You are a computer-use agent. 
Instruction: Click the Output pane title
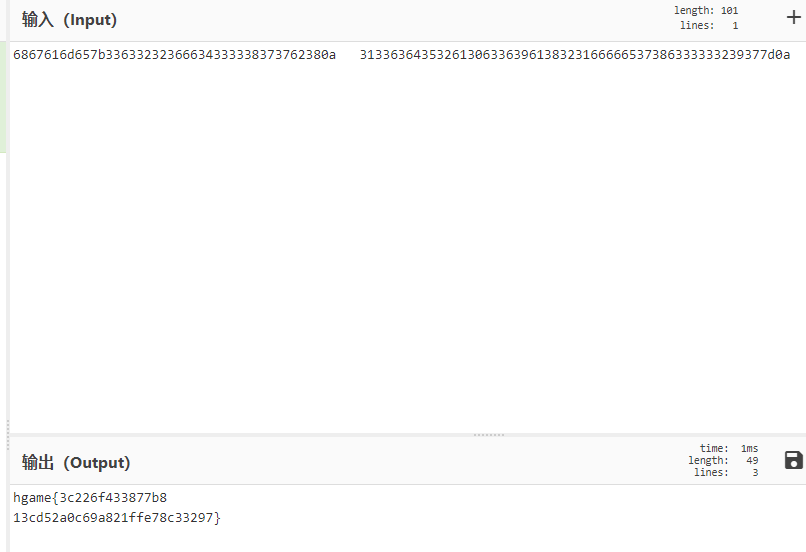(x=76, y=463)
